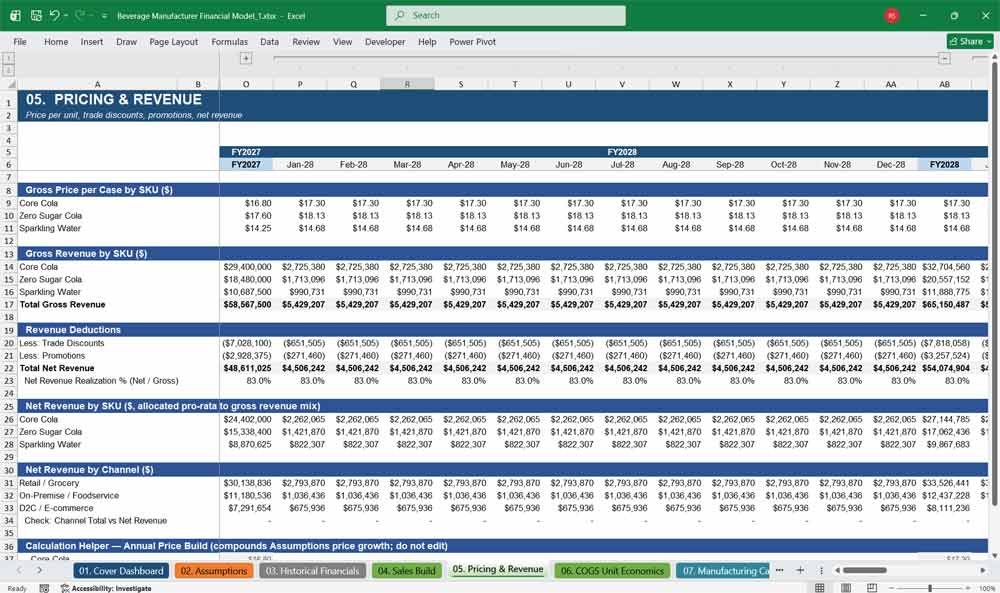Click the Undo arrow icon

54,15
